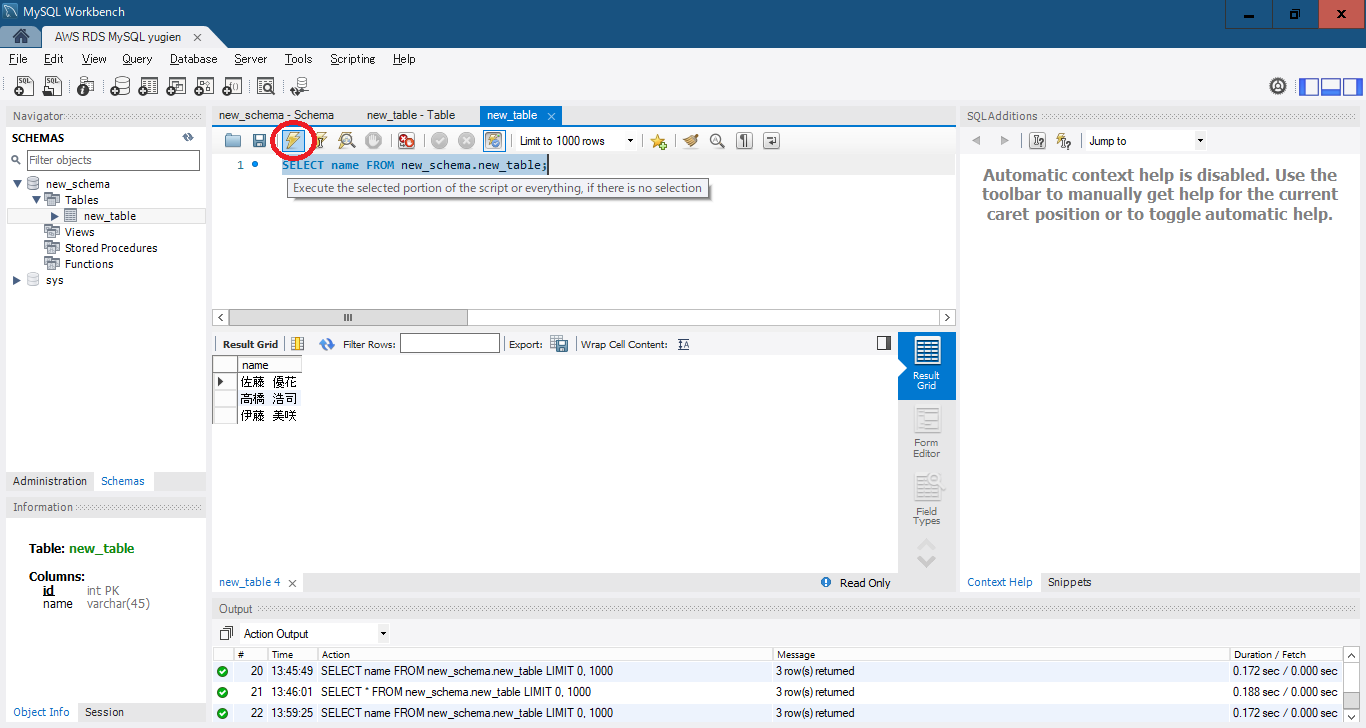Go to the home screen tab
The image size is (1366, 728).
point(20,37)
